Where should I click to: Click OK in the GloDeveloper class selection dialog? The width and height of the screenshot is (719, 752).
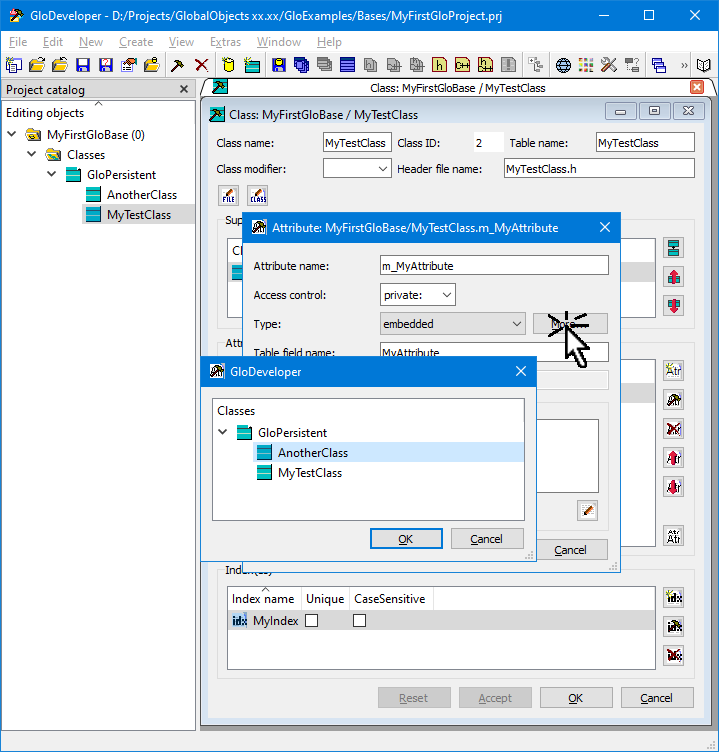point(406,539)
